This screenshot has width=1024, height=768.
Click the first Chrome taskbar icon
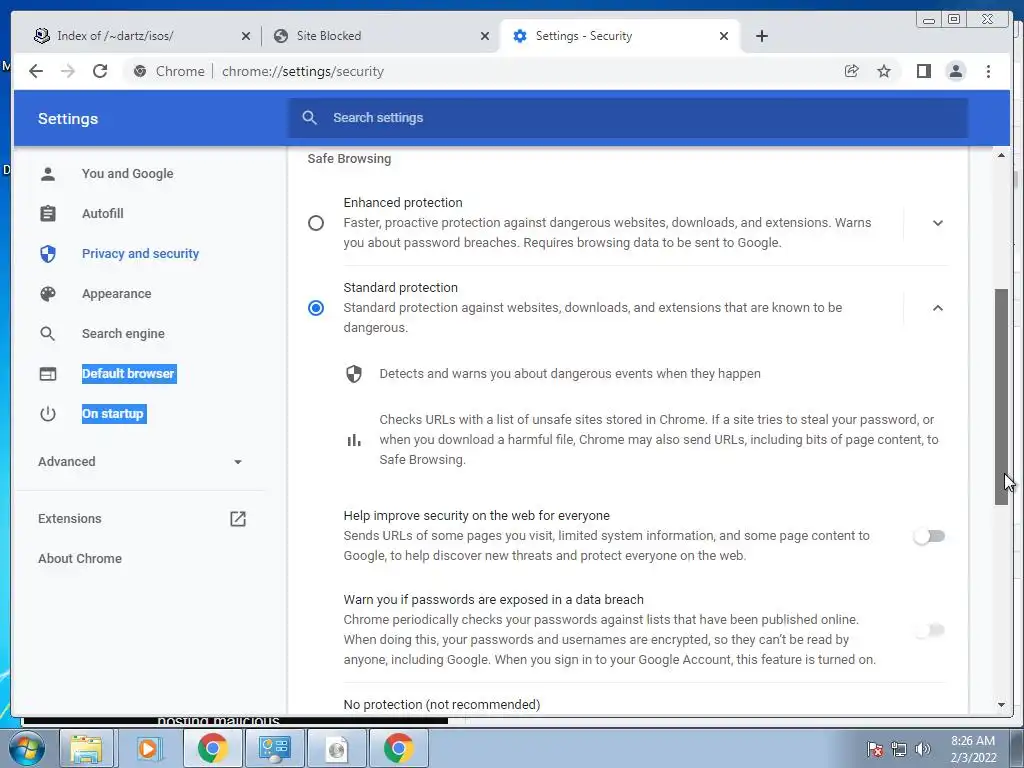(212, 748)
